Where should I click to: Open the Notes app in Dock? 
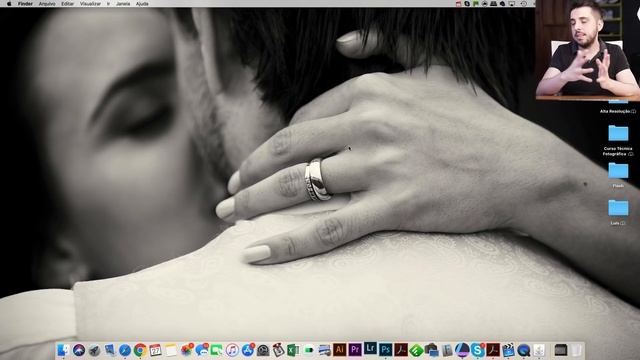[x=171, y=350]
